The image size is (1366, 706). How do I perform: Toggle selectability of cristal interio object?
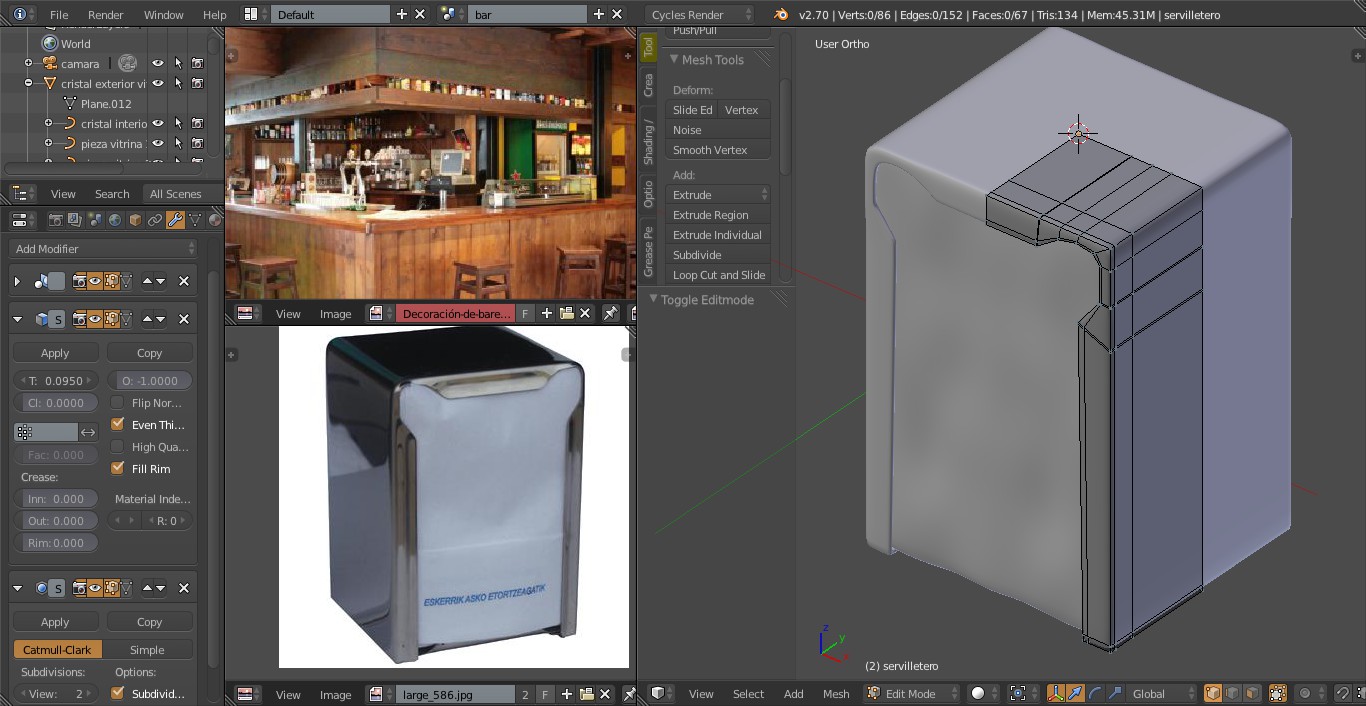[x=178, y=123]
